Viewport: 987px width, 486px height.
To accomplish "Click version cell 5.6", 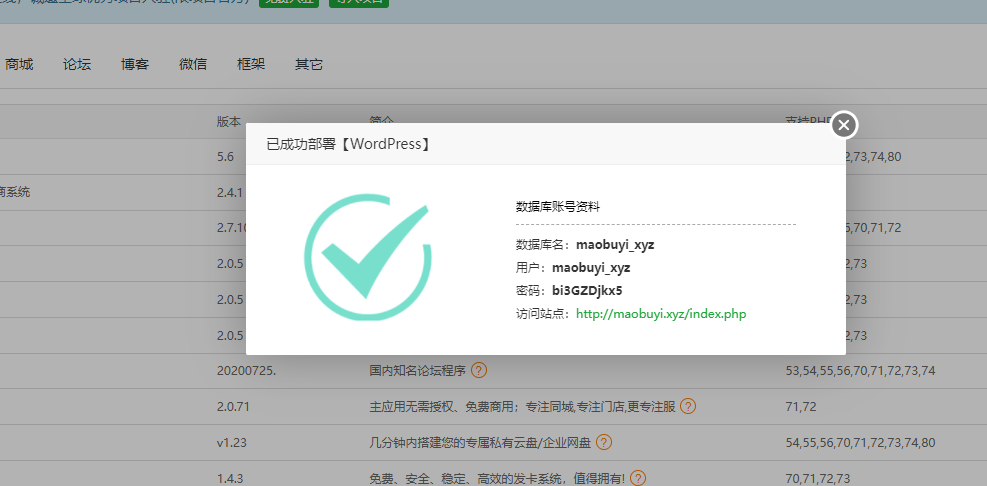I will point(225,156).
